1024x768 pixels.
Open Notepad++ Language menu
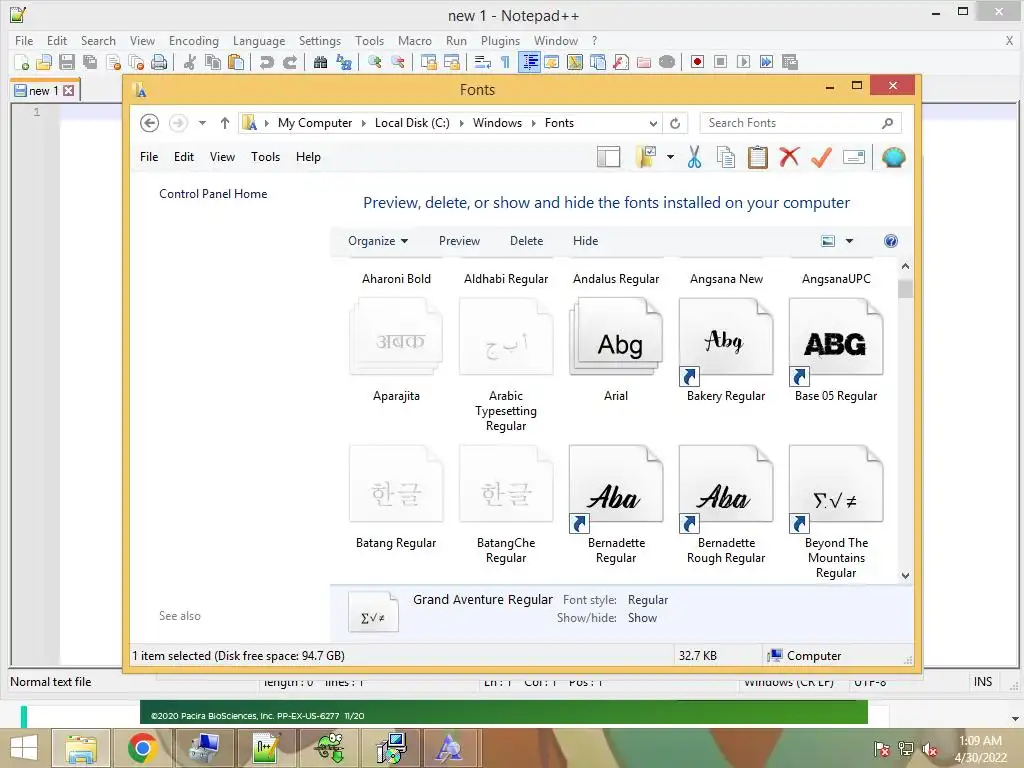pyautogui.click(x=259, y=40)
